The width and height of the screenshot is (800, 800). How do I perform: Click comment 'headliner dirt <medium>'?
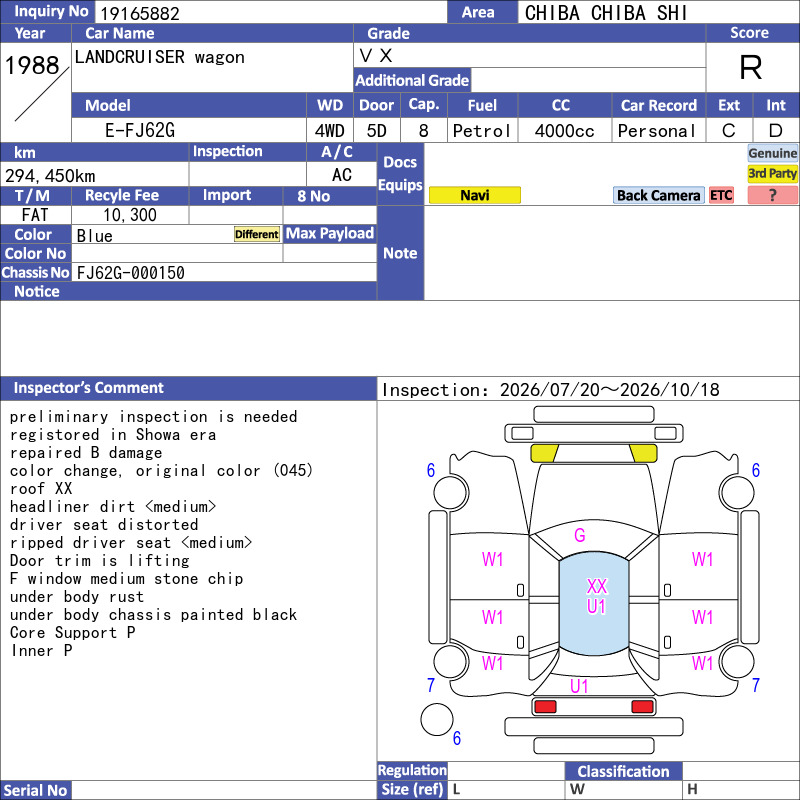(113, 507)
